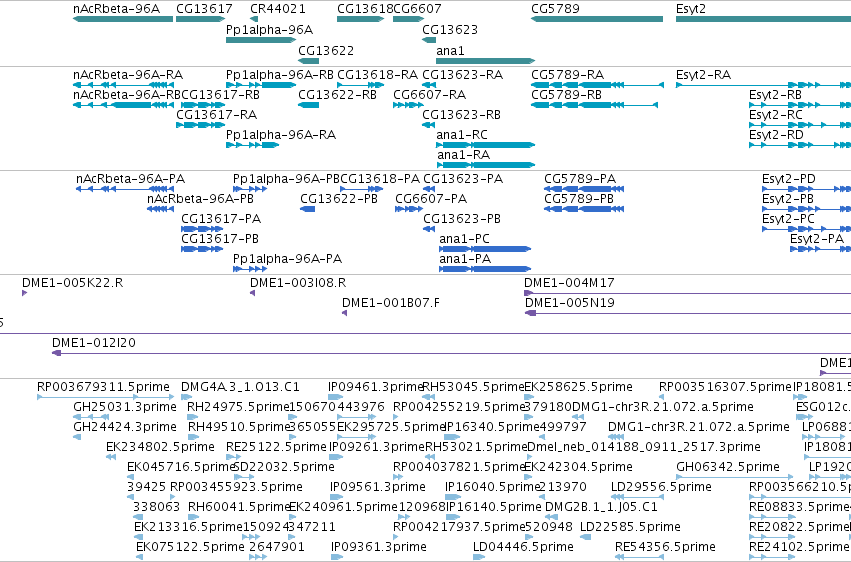Select the IP09361.3prime EST
Viewport: 851px width, 562px height.
(337, 558)
